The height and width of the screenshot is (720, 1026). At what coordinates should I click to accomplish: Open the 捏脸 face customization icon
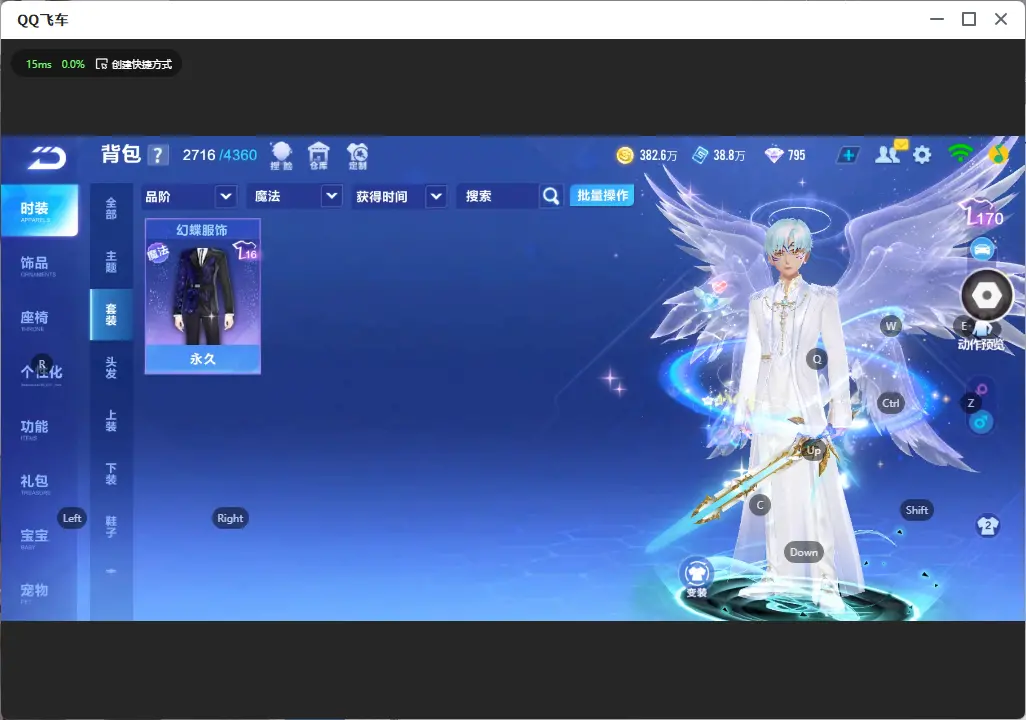click(x=281, y=156)
